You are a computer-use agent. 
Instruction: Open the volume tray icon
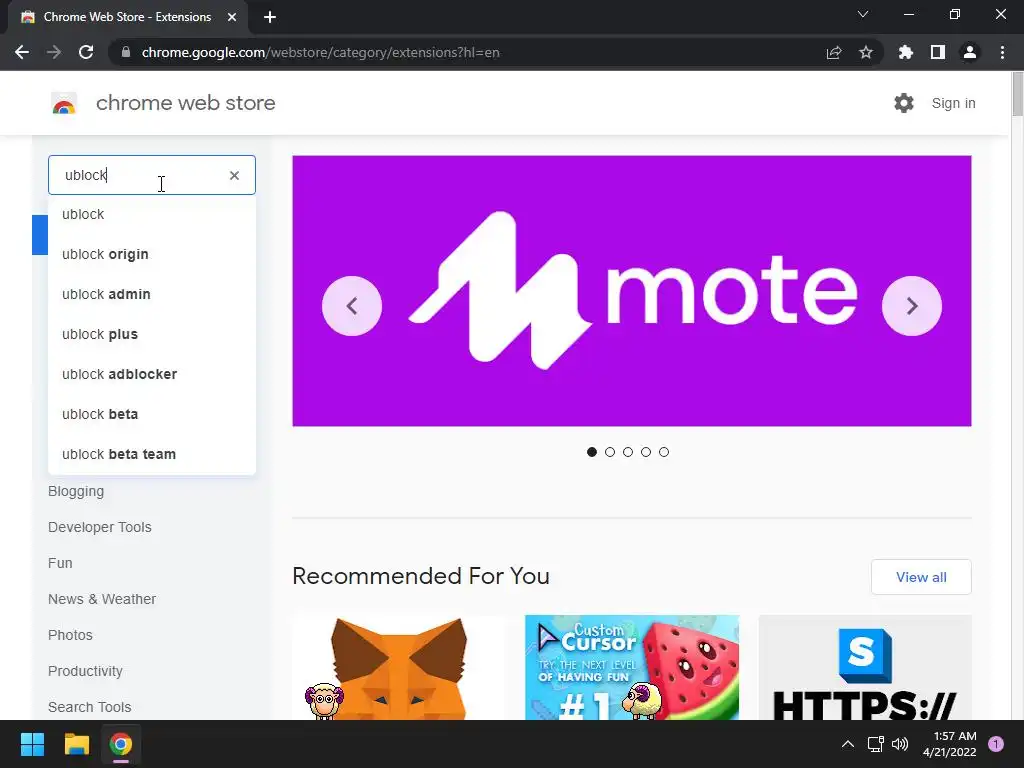900,744
